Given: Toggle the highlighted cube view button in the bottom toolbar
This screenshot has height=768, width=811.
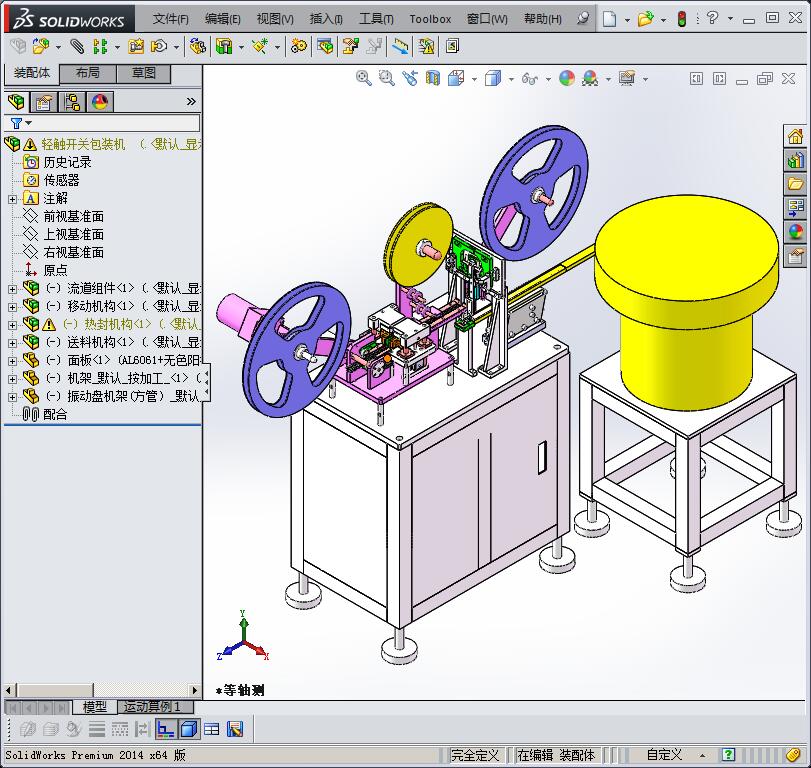Looking at the screenshot, I should tap(189, 729).
